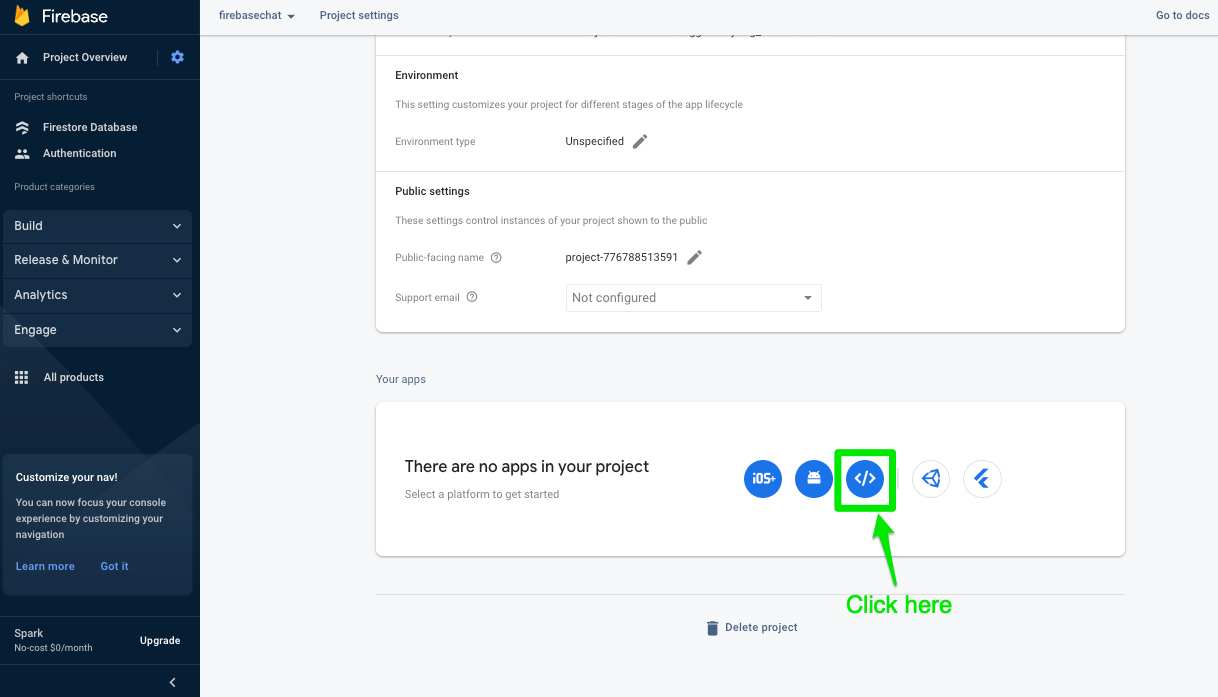Image resolution: width=1218 pixels, height=697 pixels.
Task: Add an iOS app
Action: [763, 479]
